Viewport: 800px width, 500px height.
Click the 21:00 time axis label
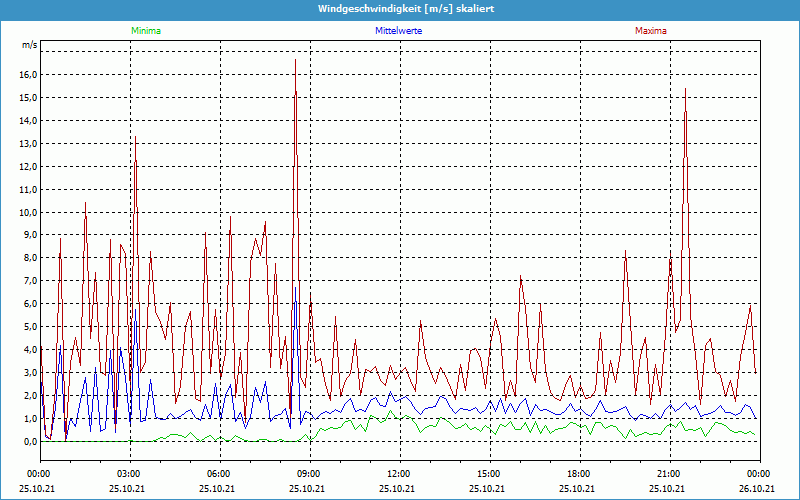(x=669, y=474)
